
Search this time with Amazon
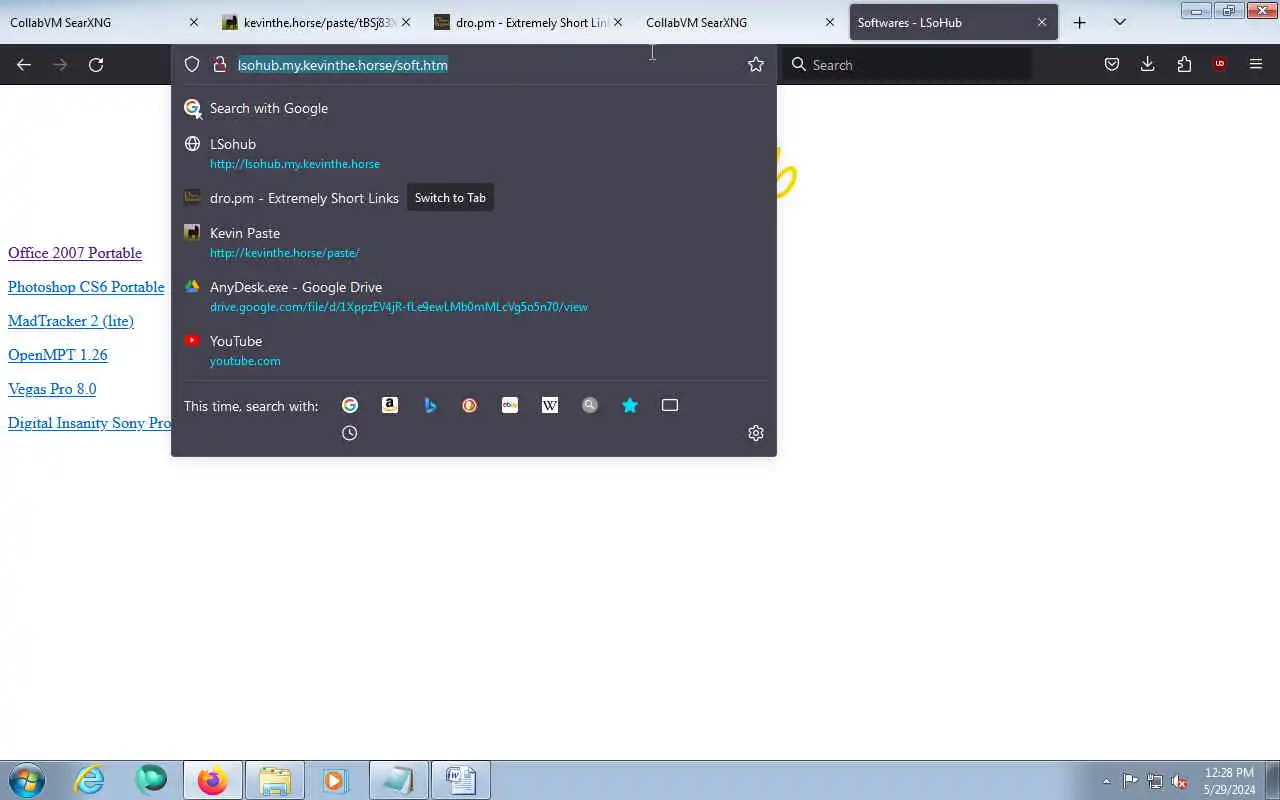(x=390, y=405)
